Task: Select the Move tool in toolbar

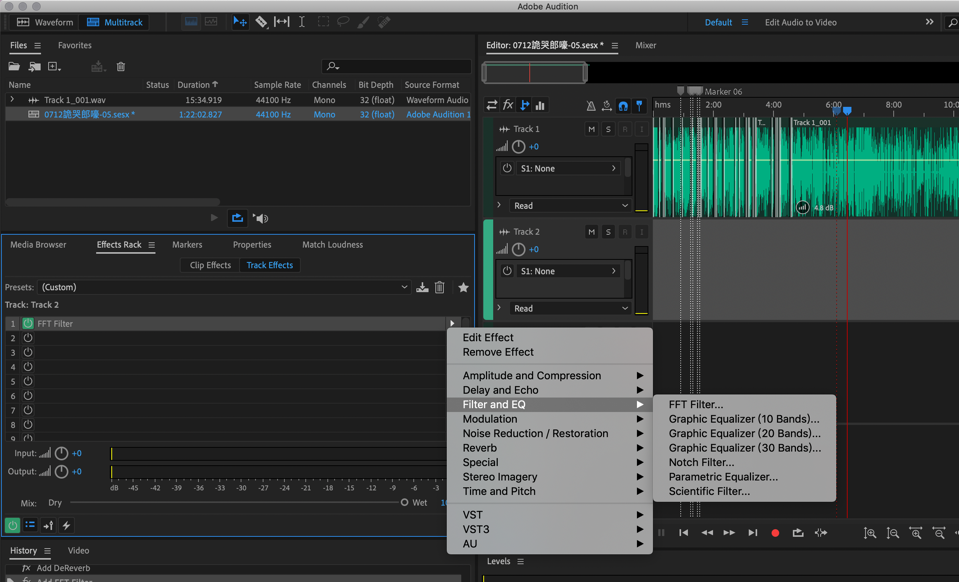Action: [240, 22]
